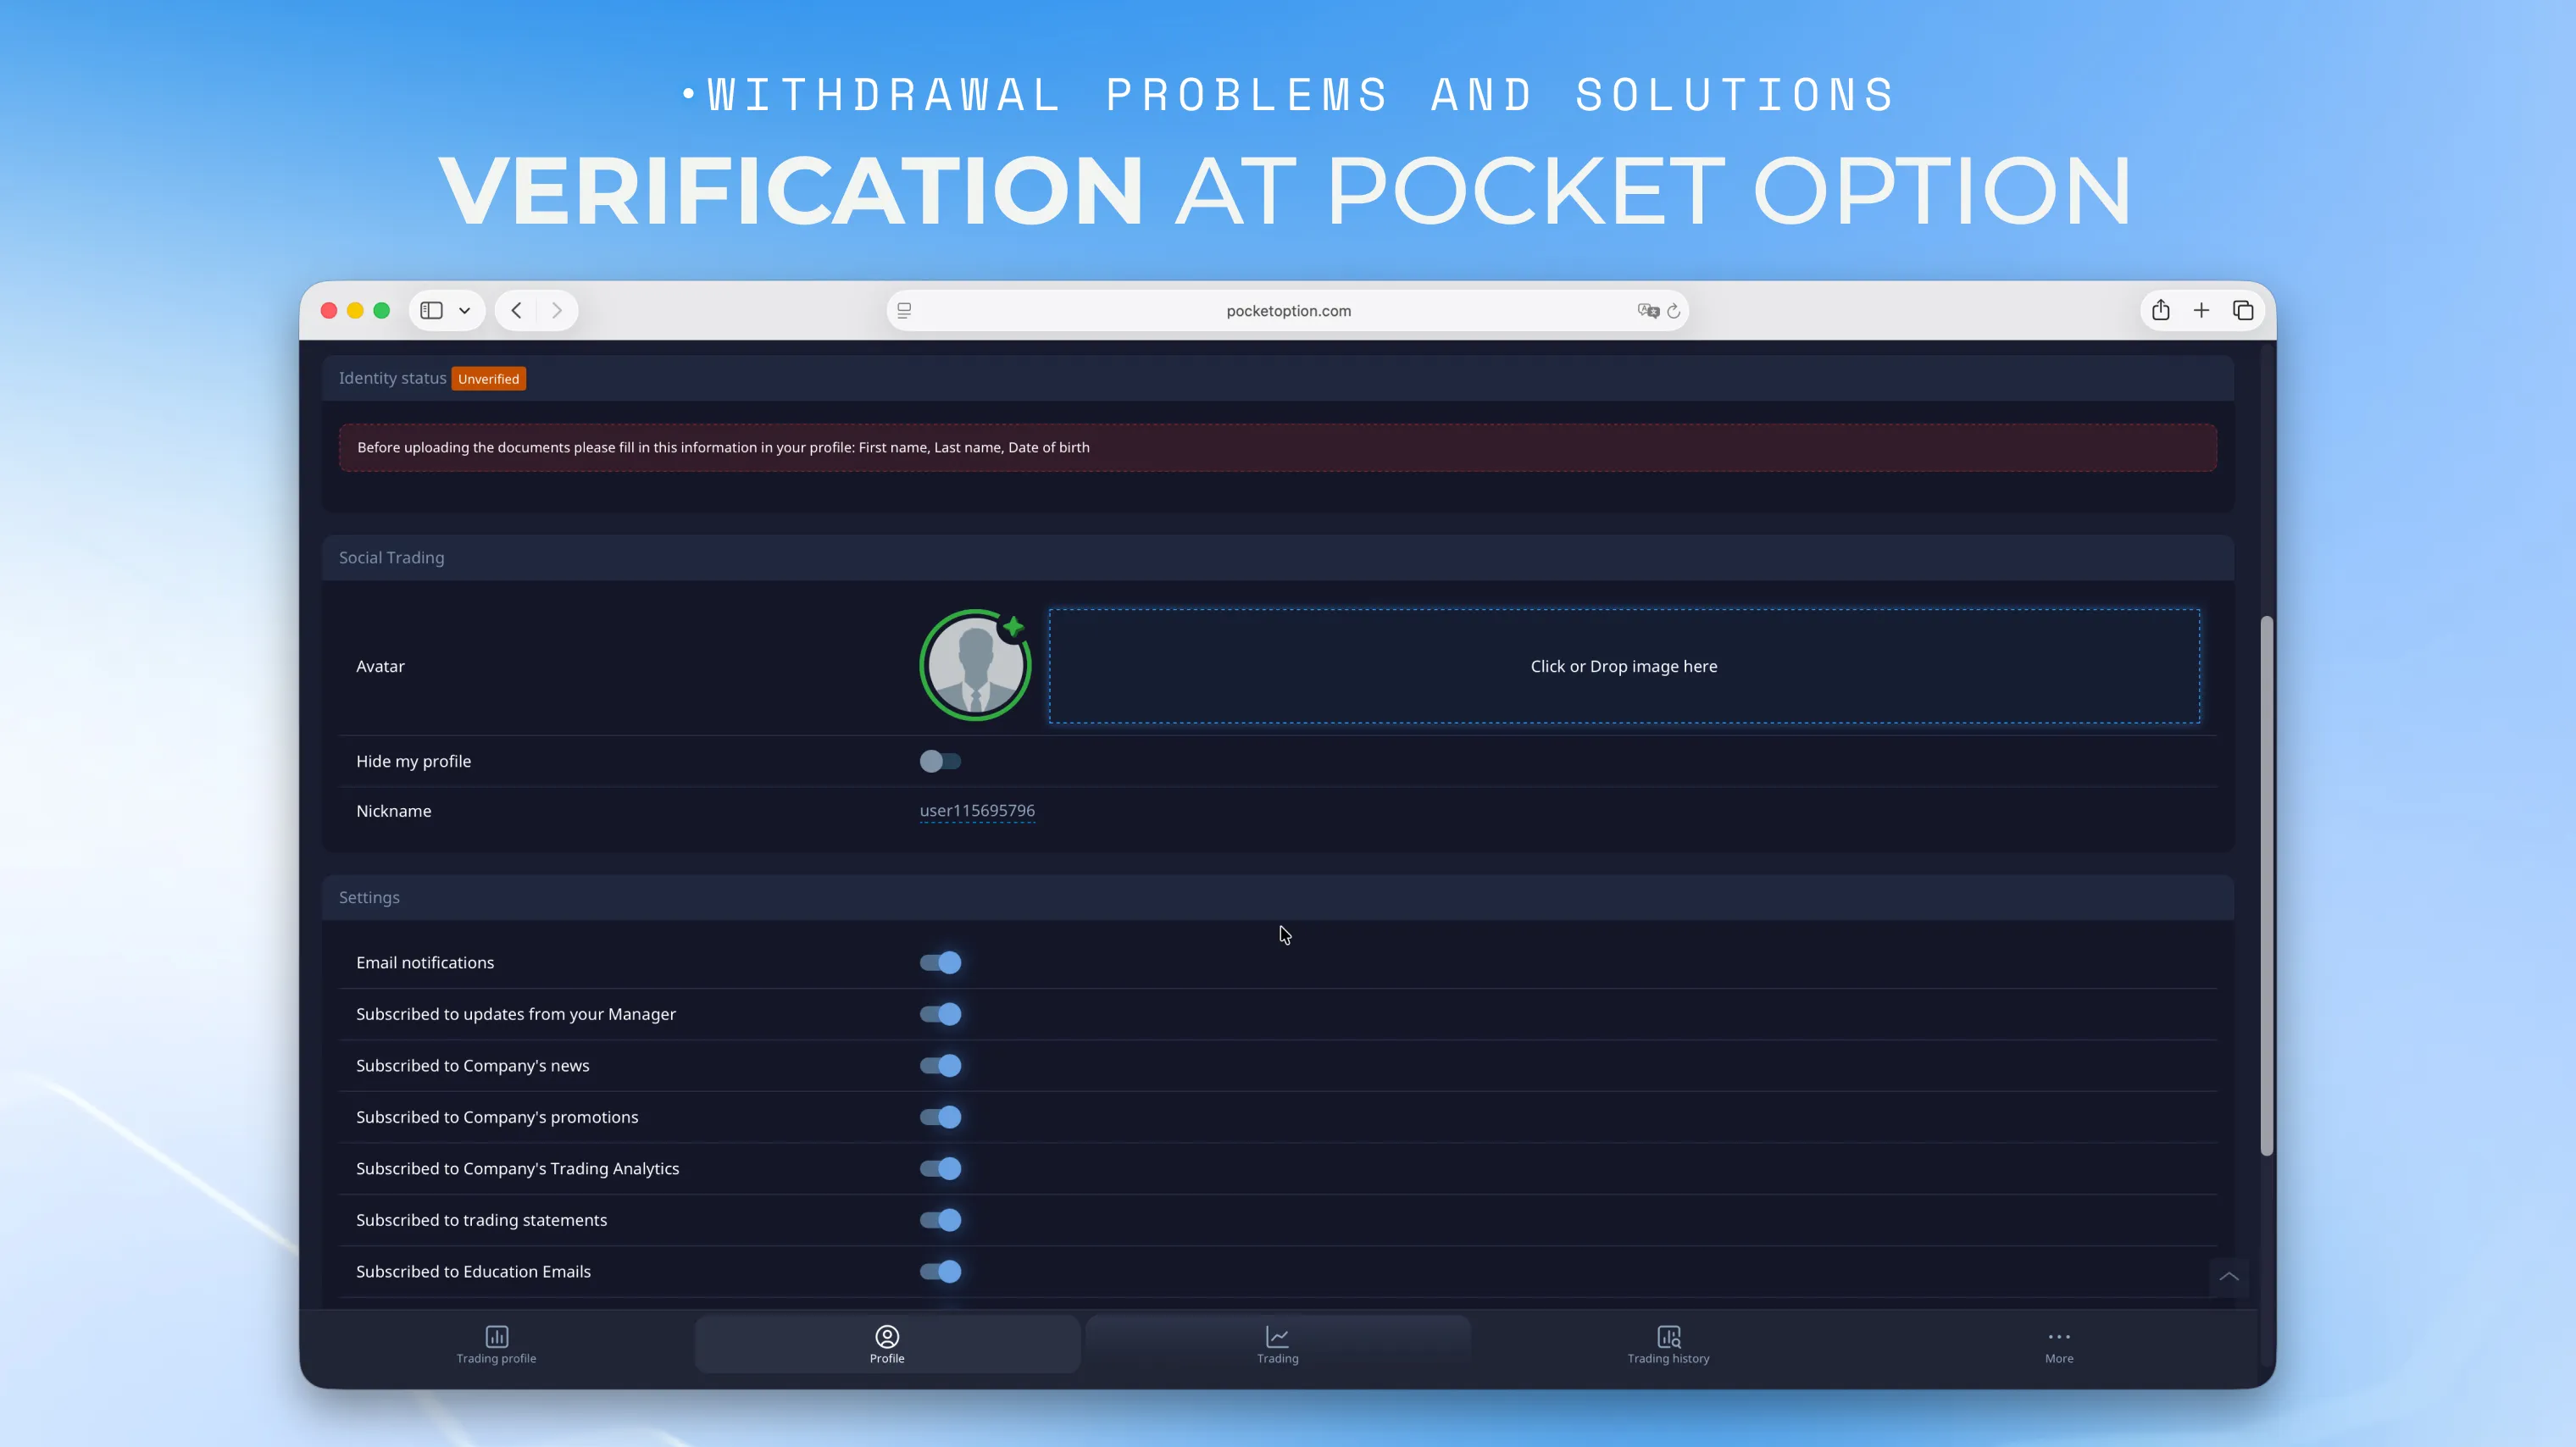Click the Settings section header
The height and width of the screenshot is (1447, 2576).
point(1278,898)
